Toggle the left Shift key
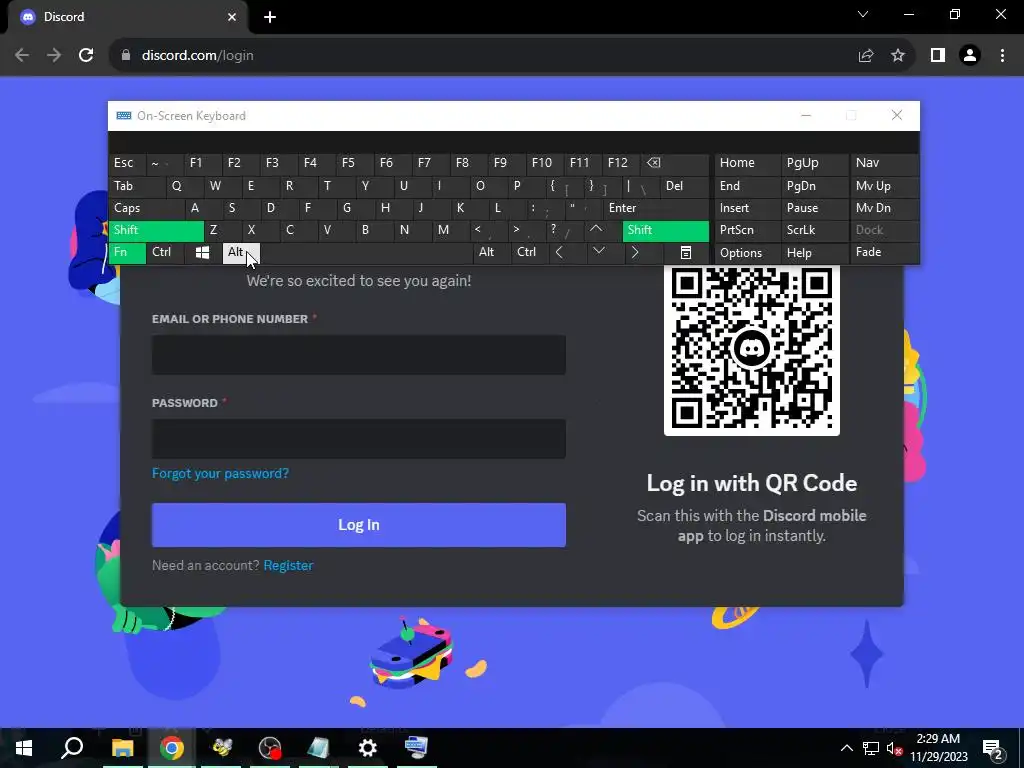Viewport: 1024px width, 768px height. (x=156, y=231)
